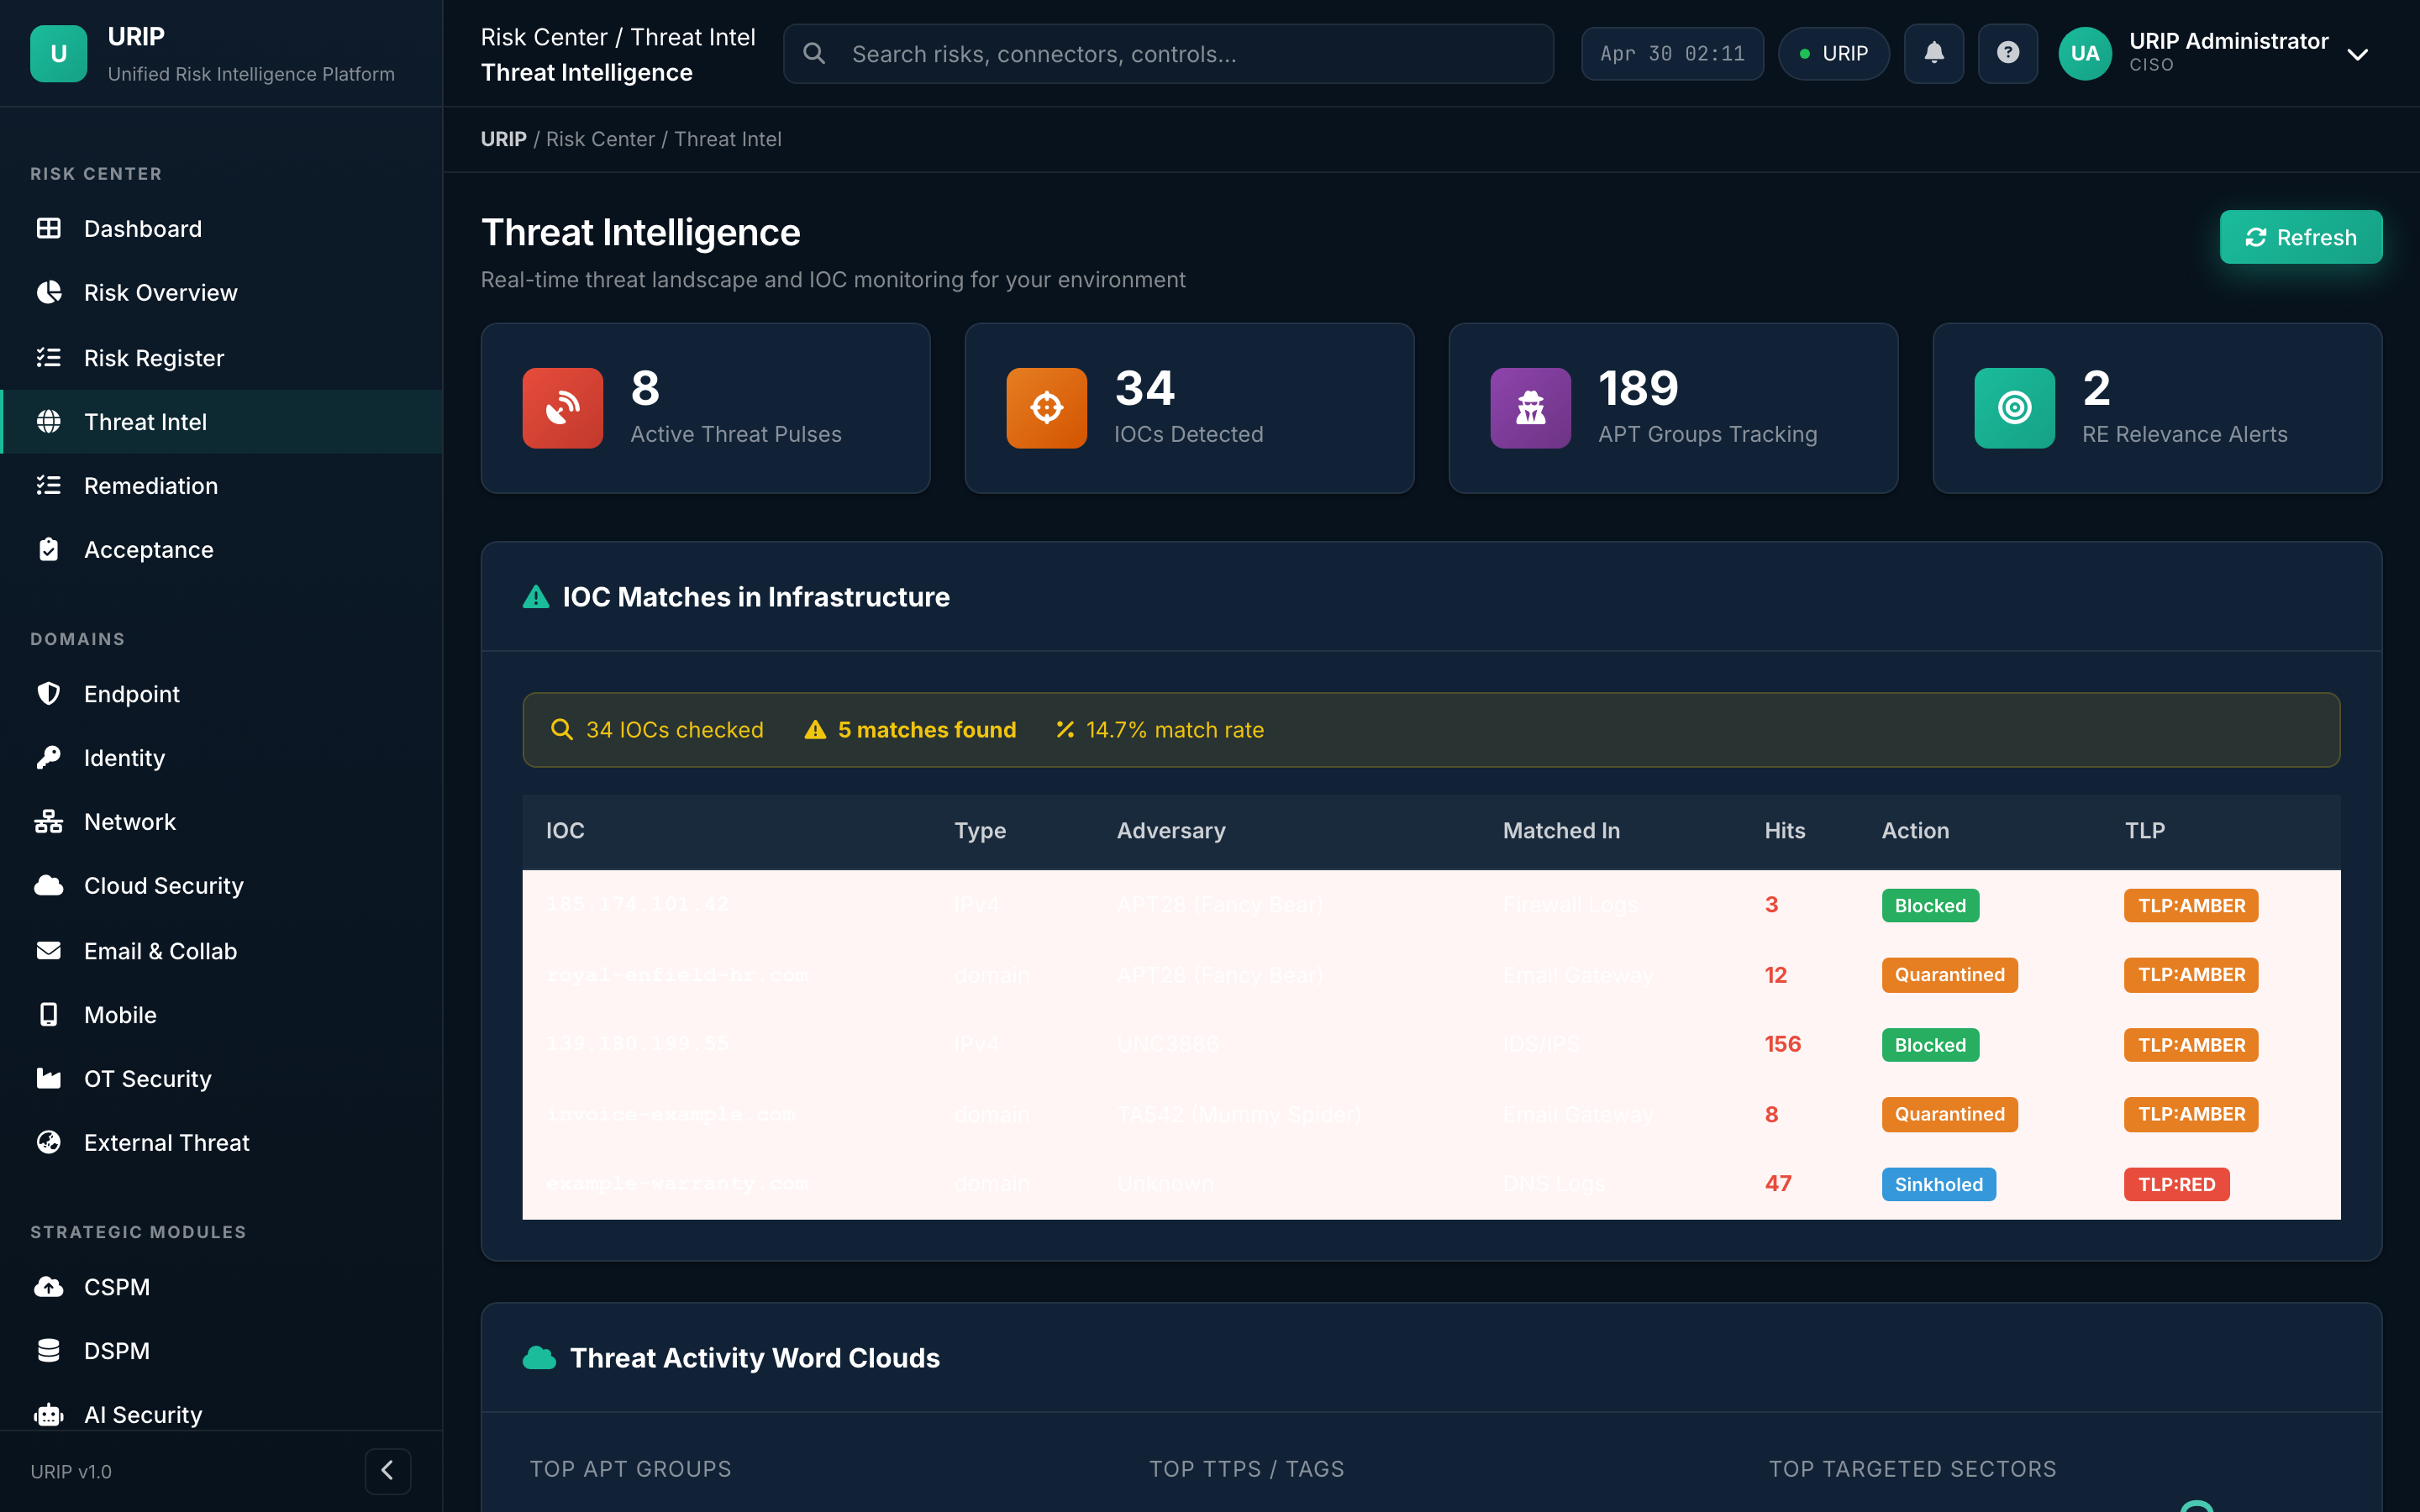Select Threat Intel in sidebar

tap(221, 421)
